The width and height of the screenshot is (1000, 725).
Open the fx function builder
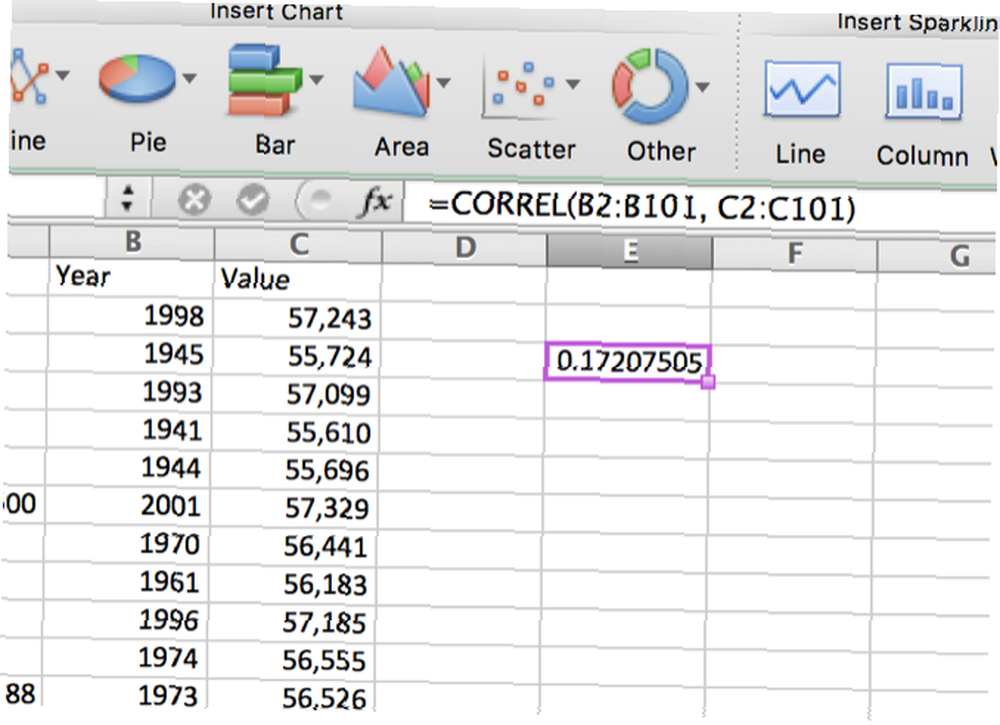[375, 203]
